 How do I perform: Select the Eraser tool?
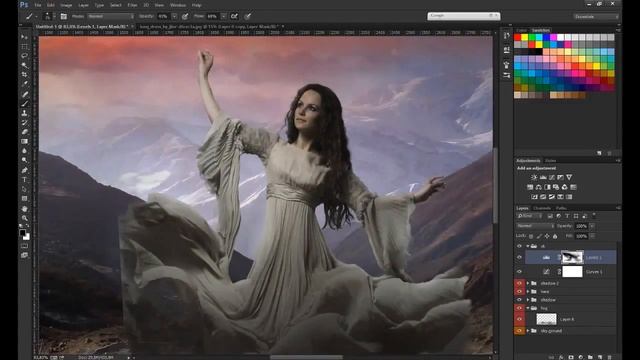(x=24, y=132)
